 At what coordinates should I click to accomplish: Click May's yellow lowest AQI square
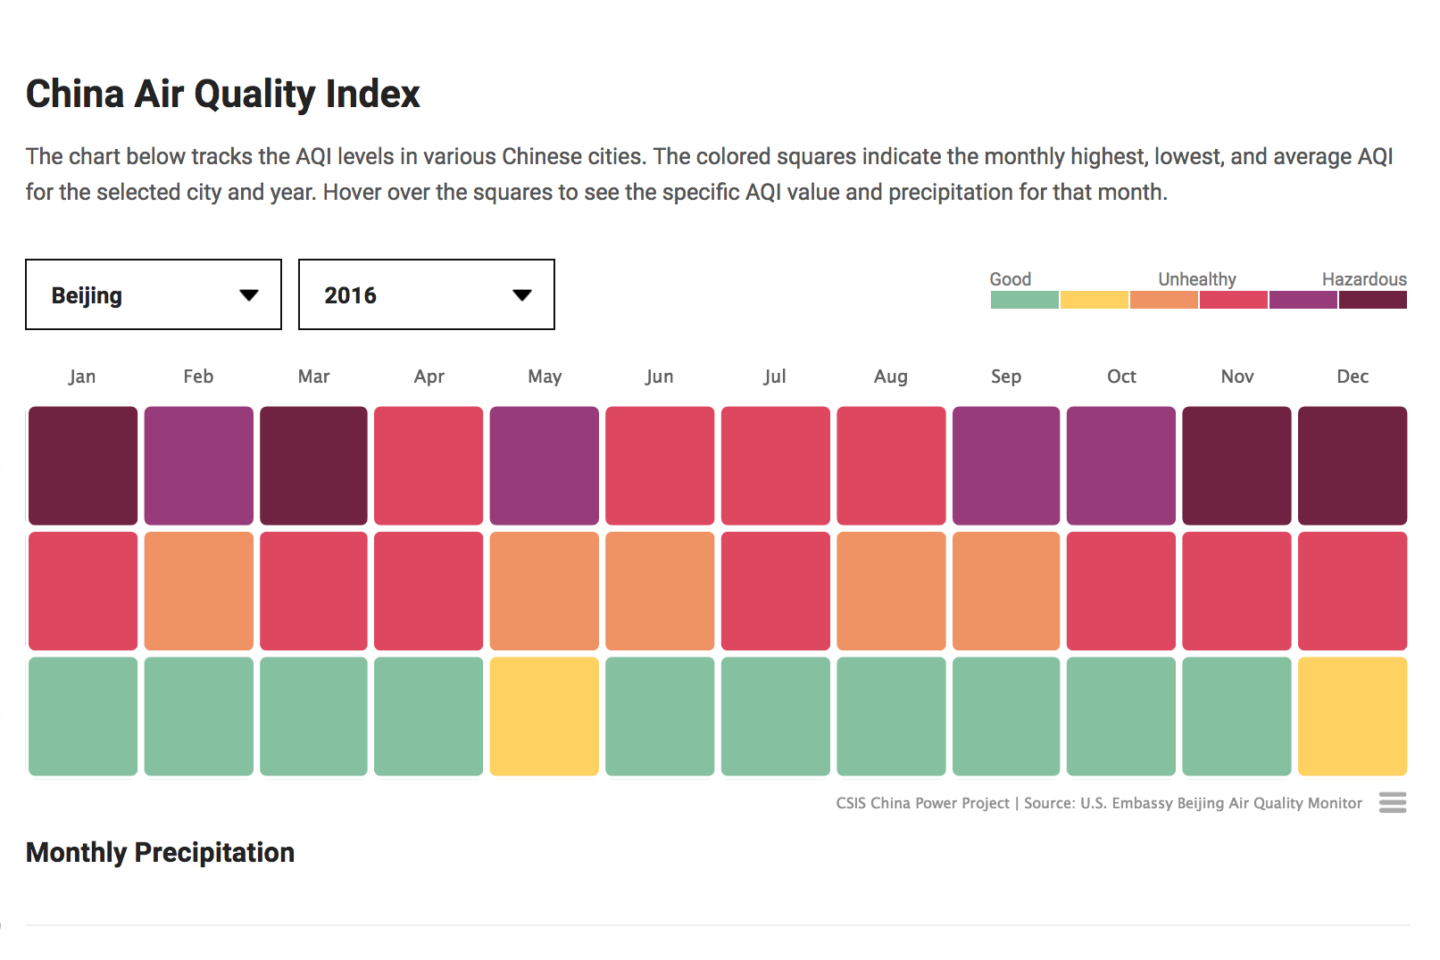(x=544, y=716)
